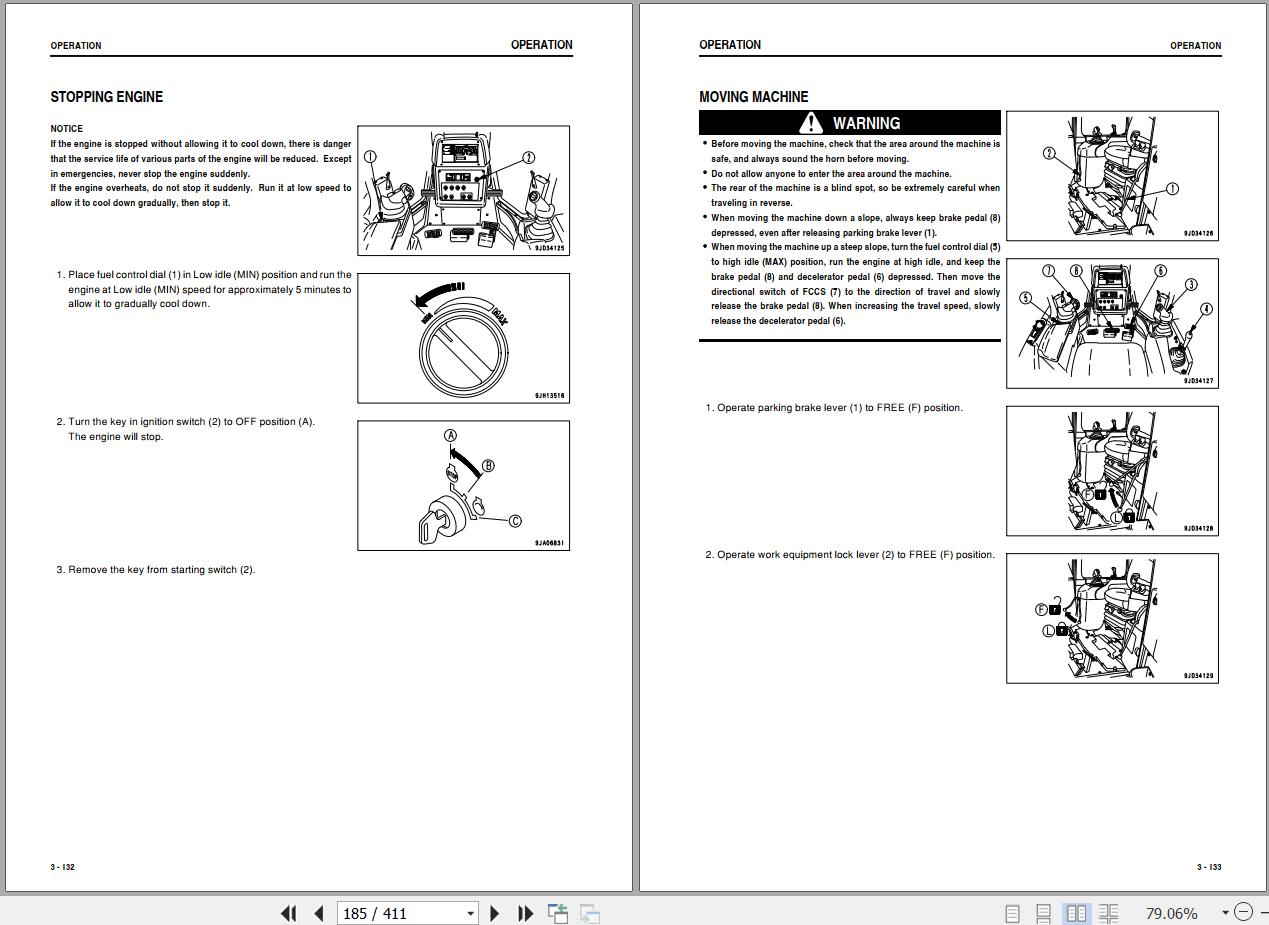Open the zoom level dropdown
This screenshot has width=1269, height=925.
click(1225, 912)
